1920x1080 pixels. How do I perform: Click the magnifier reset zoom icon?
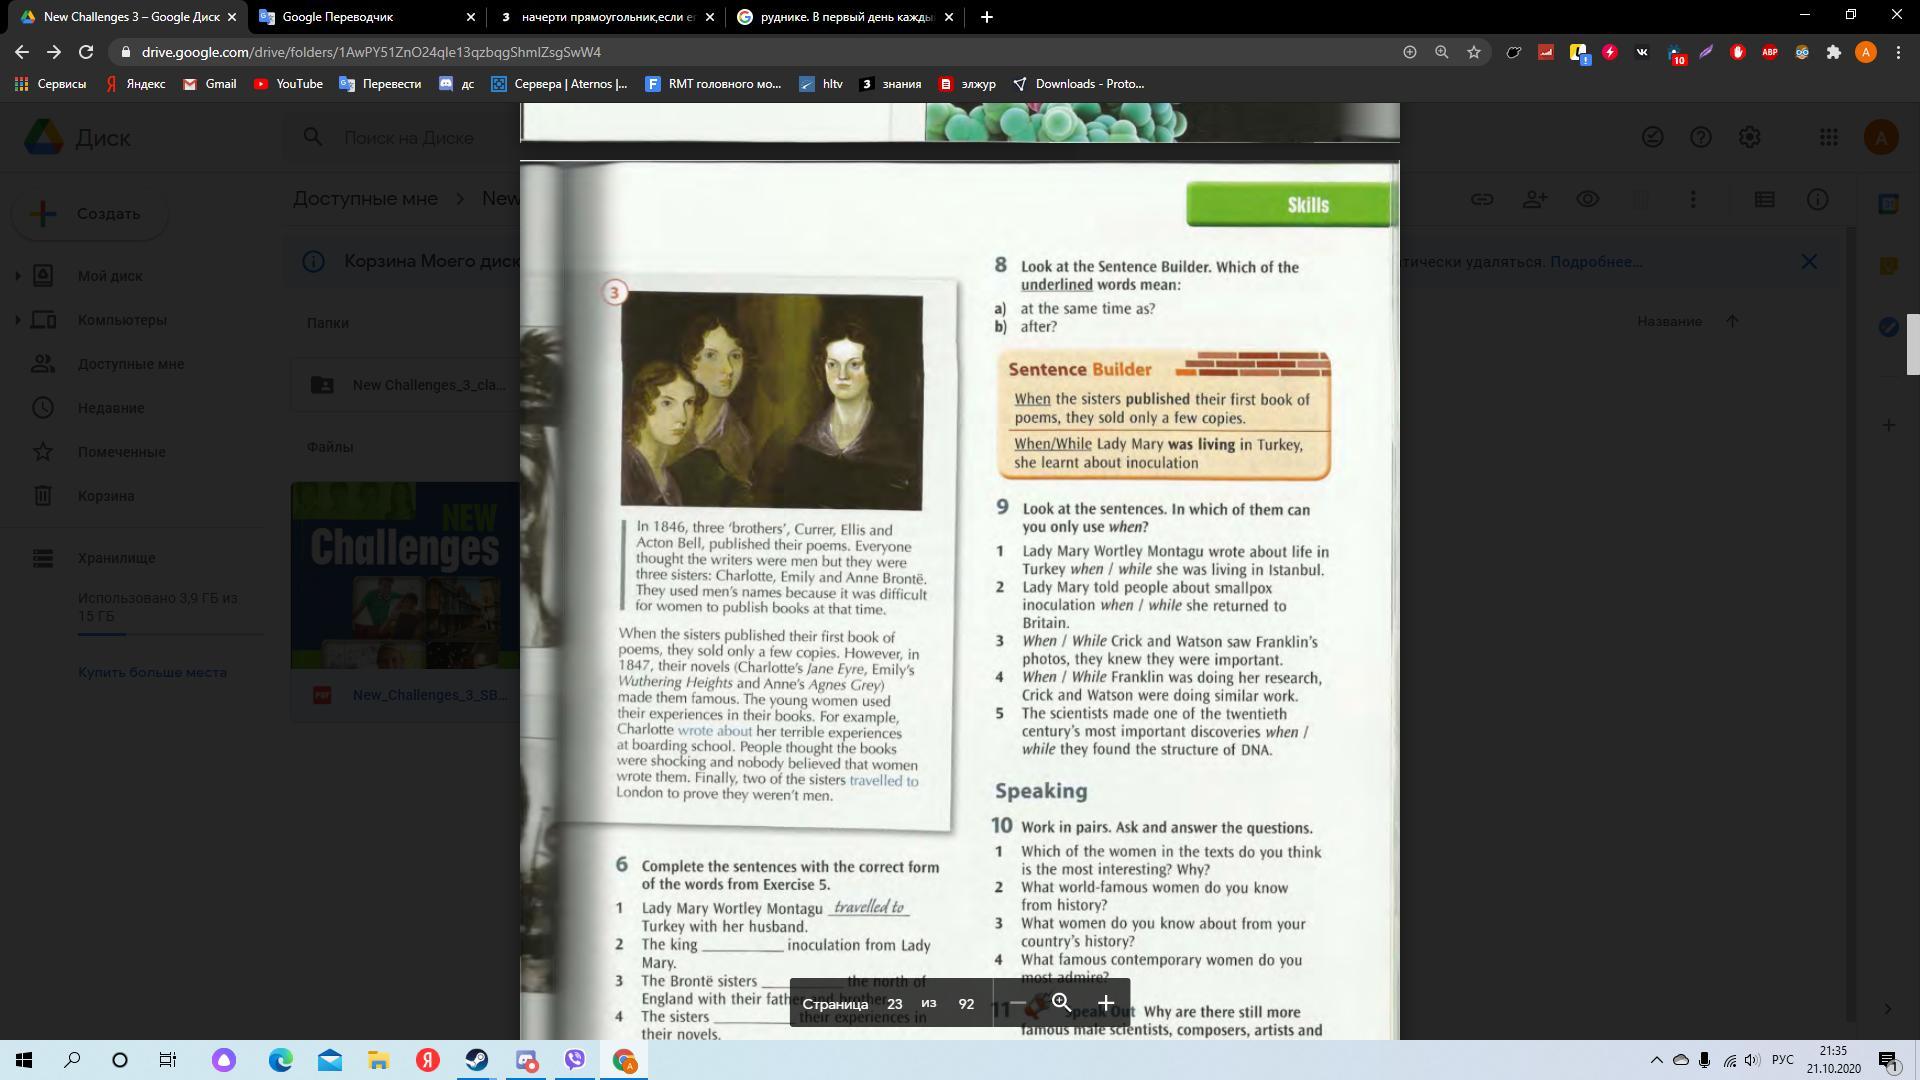1061,1003
